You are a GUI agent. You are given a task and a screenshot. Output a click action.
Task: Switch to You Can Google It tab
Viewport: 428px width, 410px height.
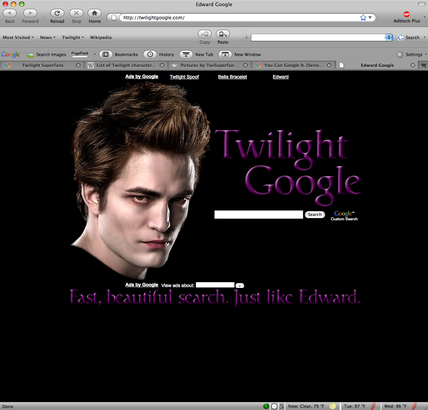coord(293,65)
